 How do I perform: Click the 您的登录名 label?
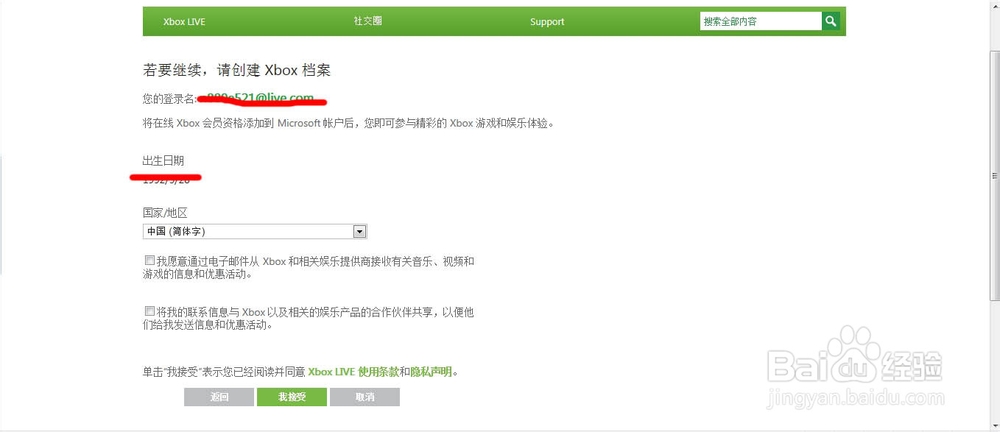tap(170, 99)
